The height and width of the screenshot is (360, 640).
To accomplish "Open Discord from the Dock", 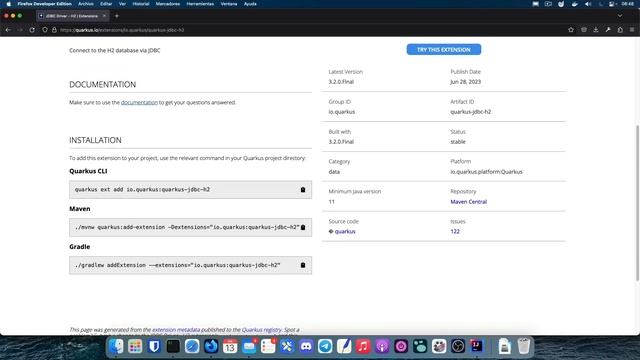I will pos(306,347).
